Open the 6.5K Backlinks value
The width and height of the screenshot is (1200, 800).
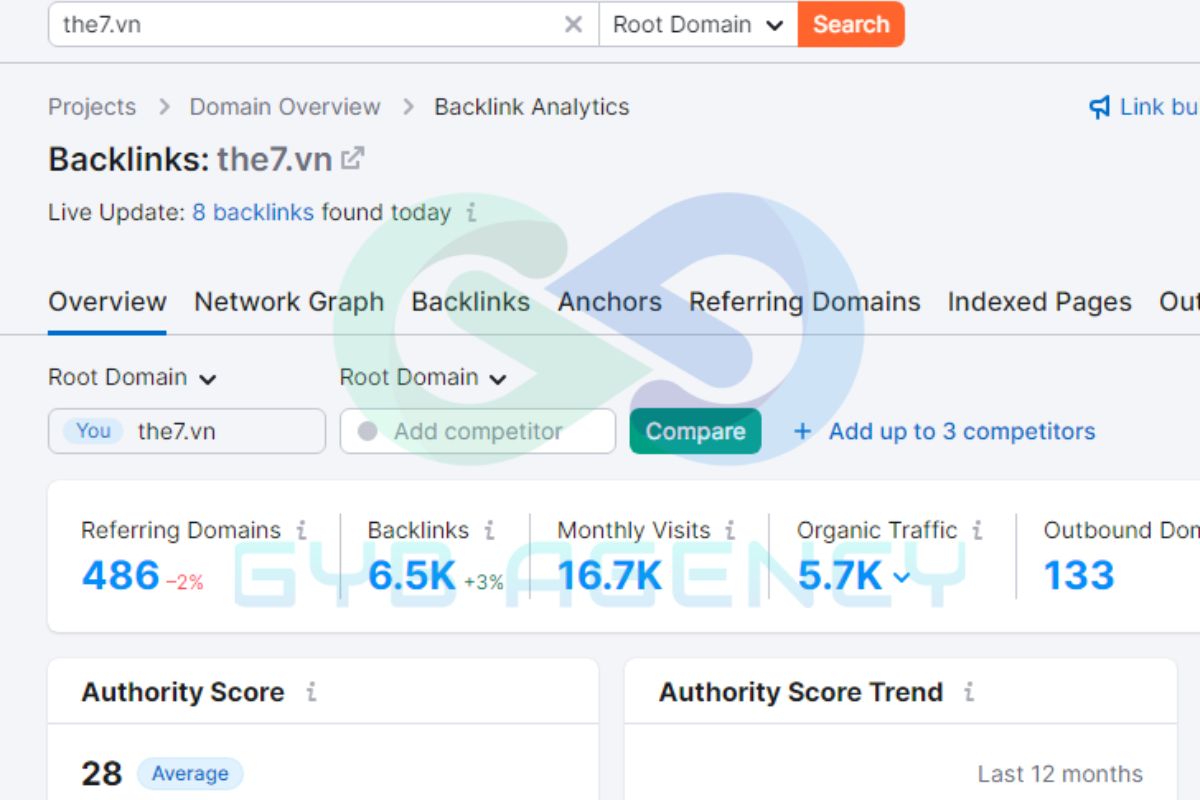point(412,576)
